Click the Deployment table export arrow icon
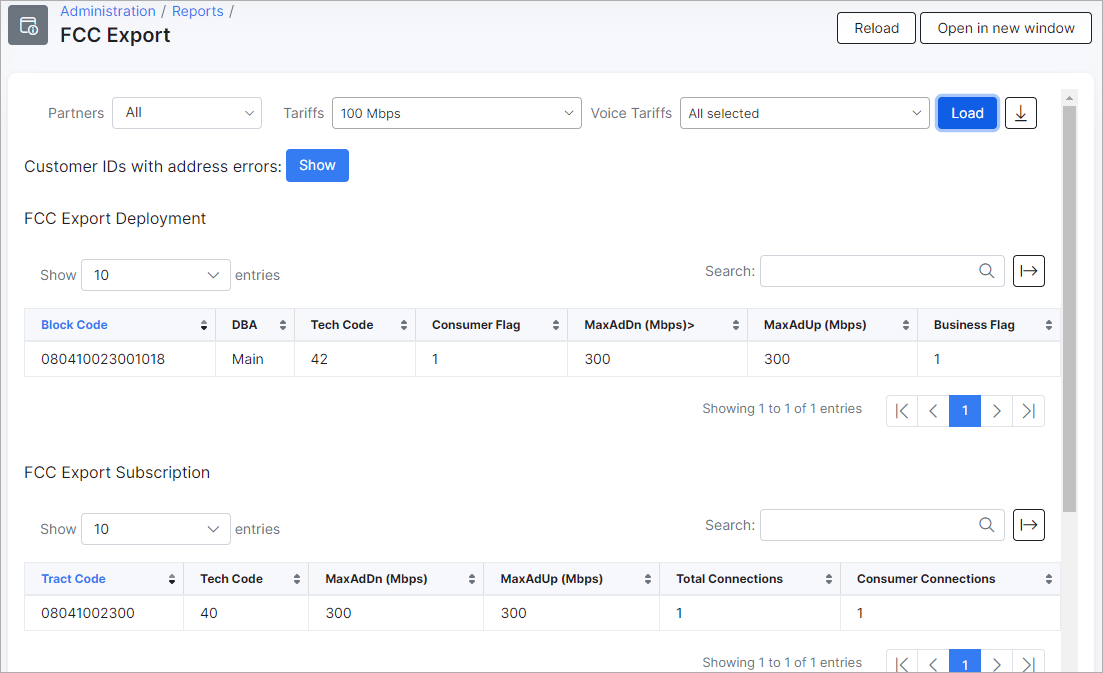This screenshot has width=1103, height=673. 1028,271
